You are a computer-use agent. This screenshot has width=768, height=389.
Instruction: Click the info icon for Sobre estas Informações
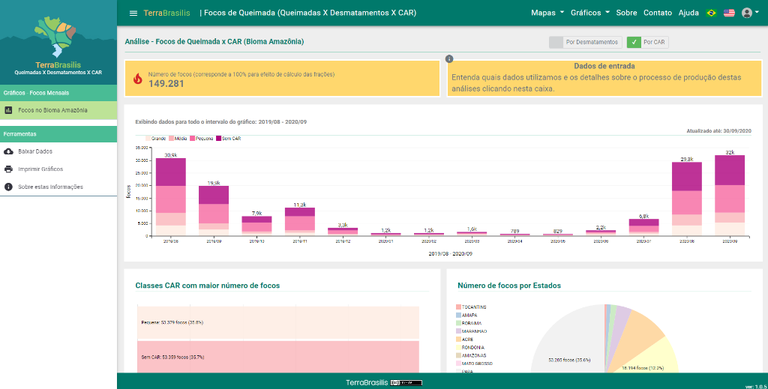[8, 187]
